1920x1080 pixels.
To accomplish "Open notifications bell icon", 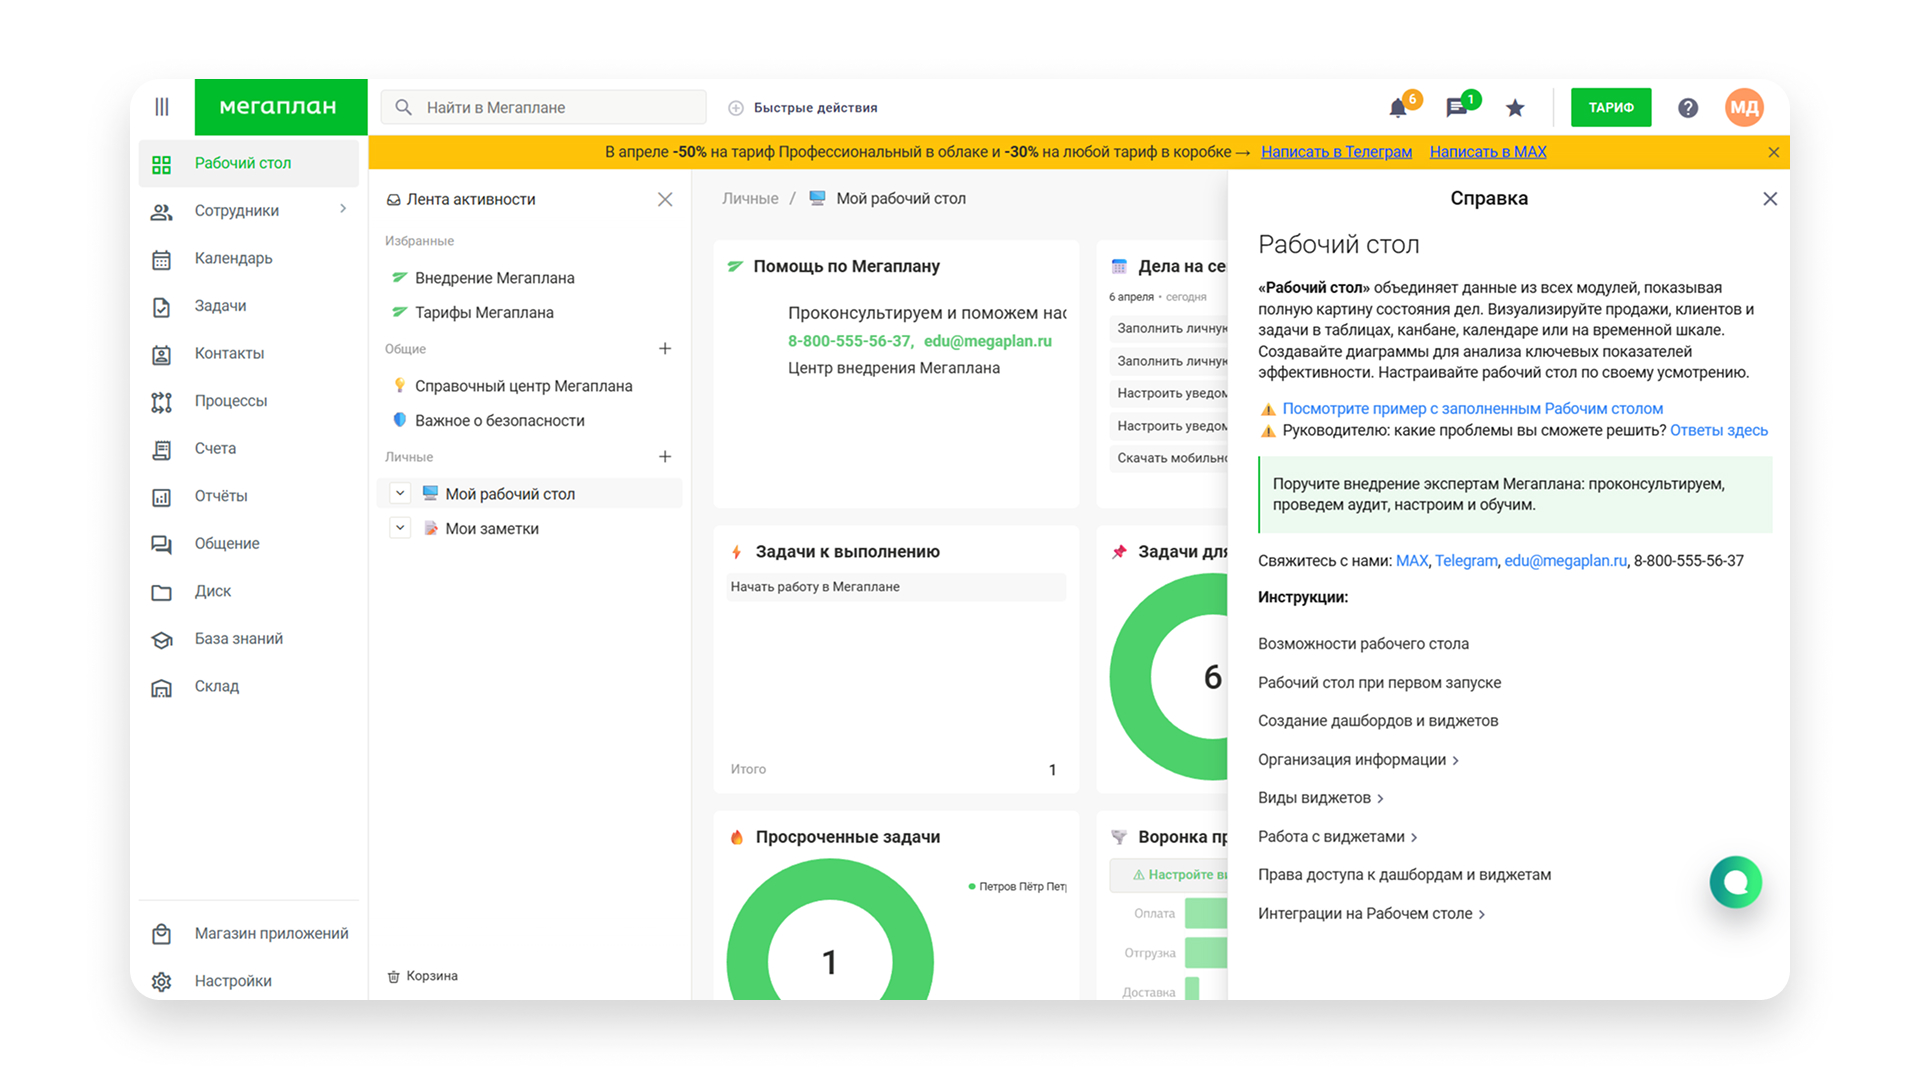I will (1398, 108).
